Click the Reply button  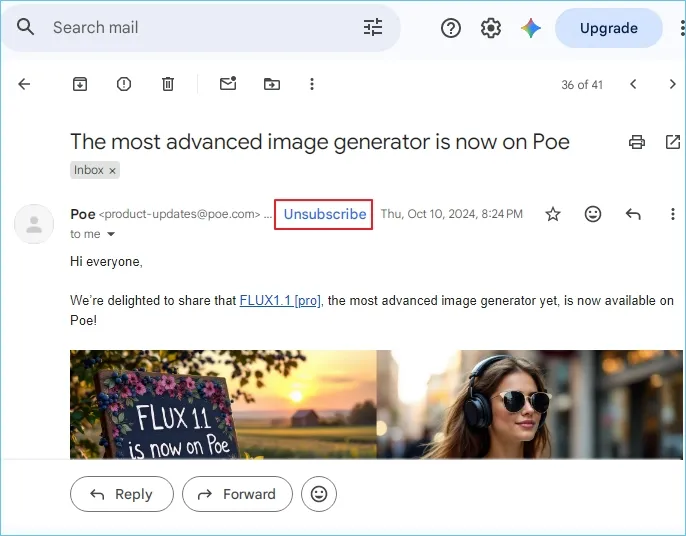coord(122,494)
